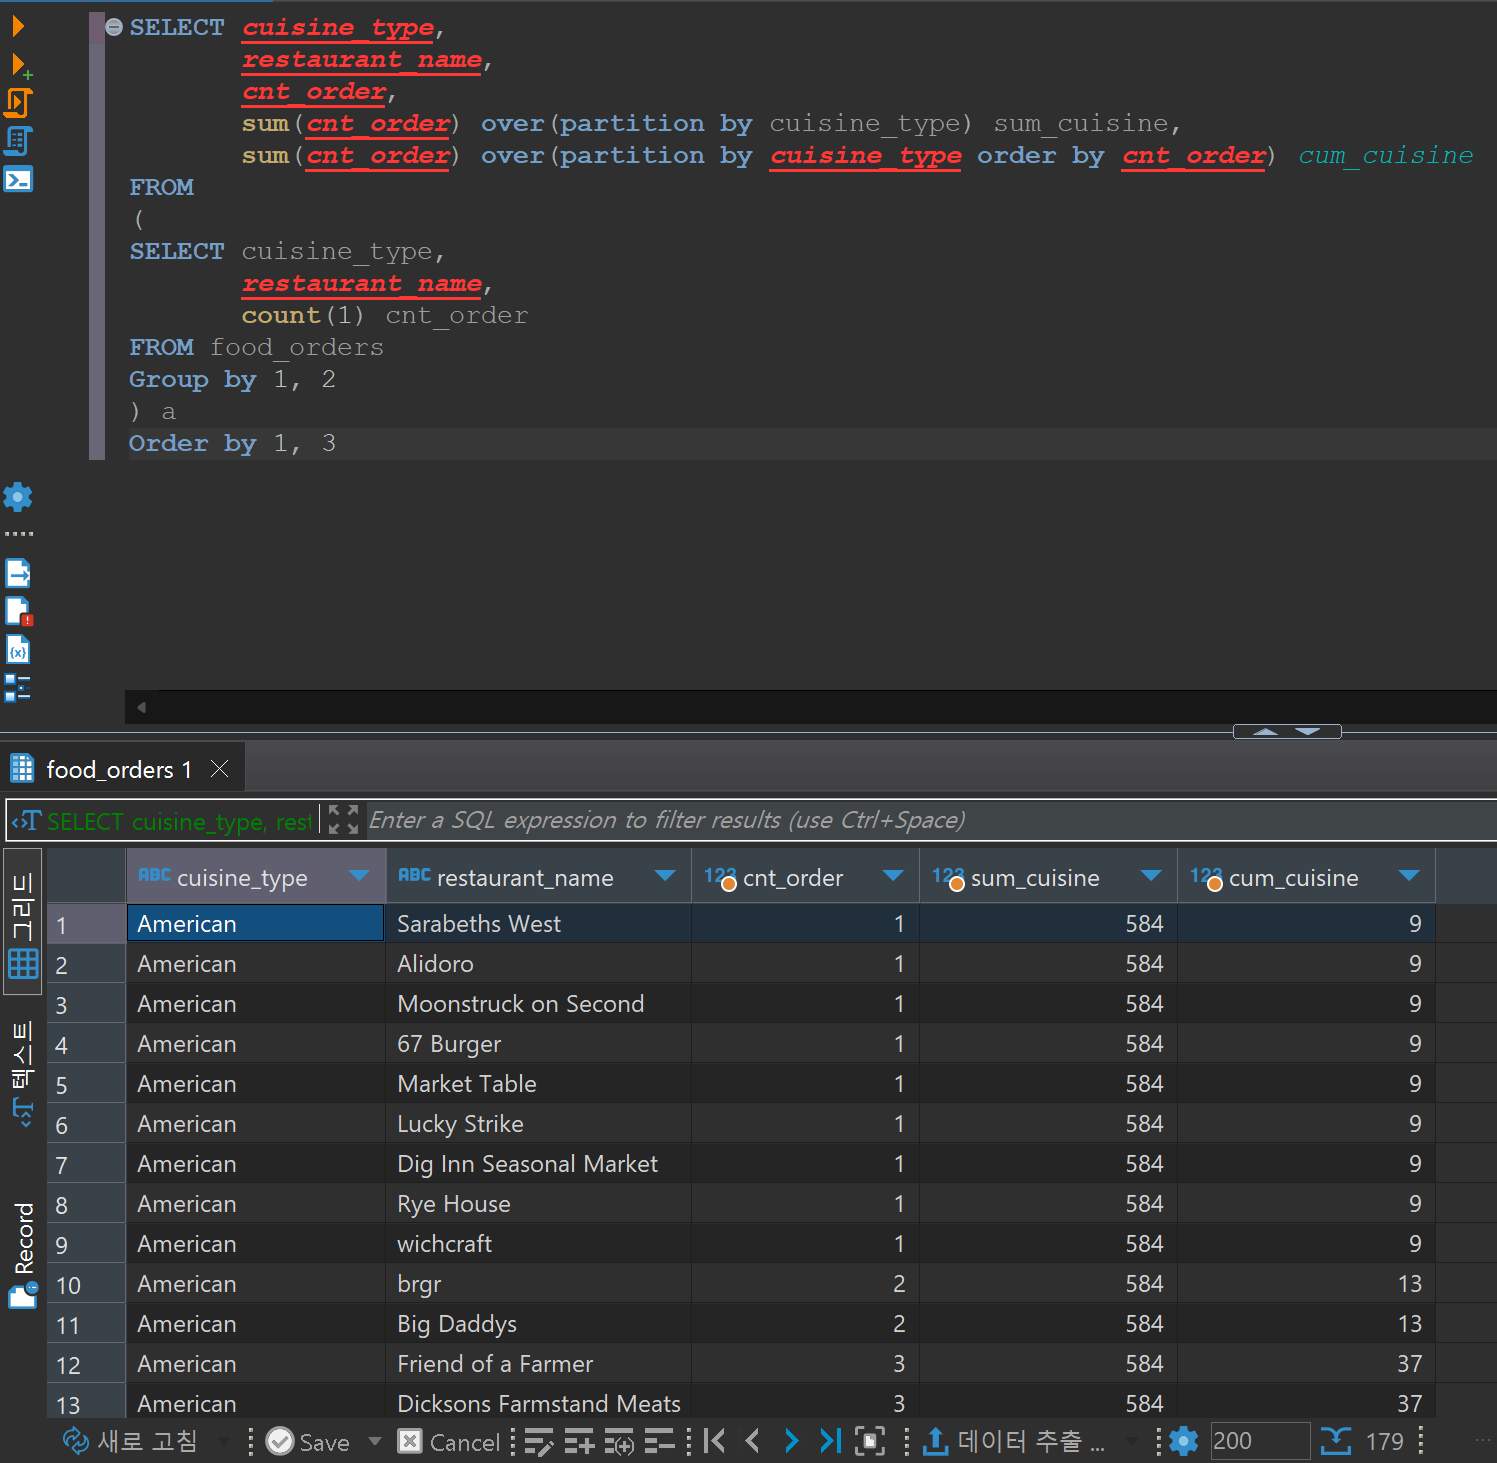Open cnt_order column filter dropdown
Viewport: 1497px width, 1463px height.
893,876
